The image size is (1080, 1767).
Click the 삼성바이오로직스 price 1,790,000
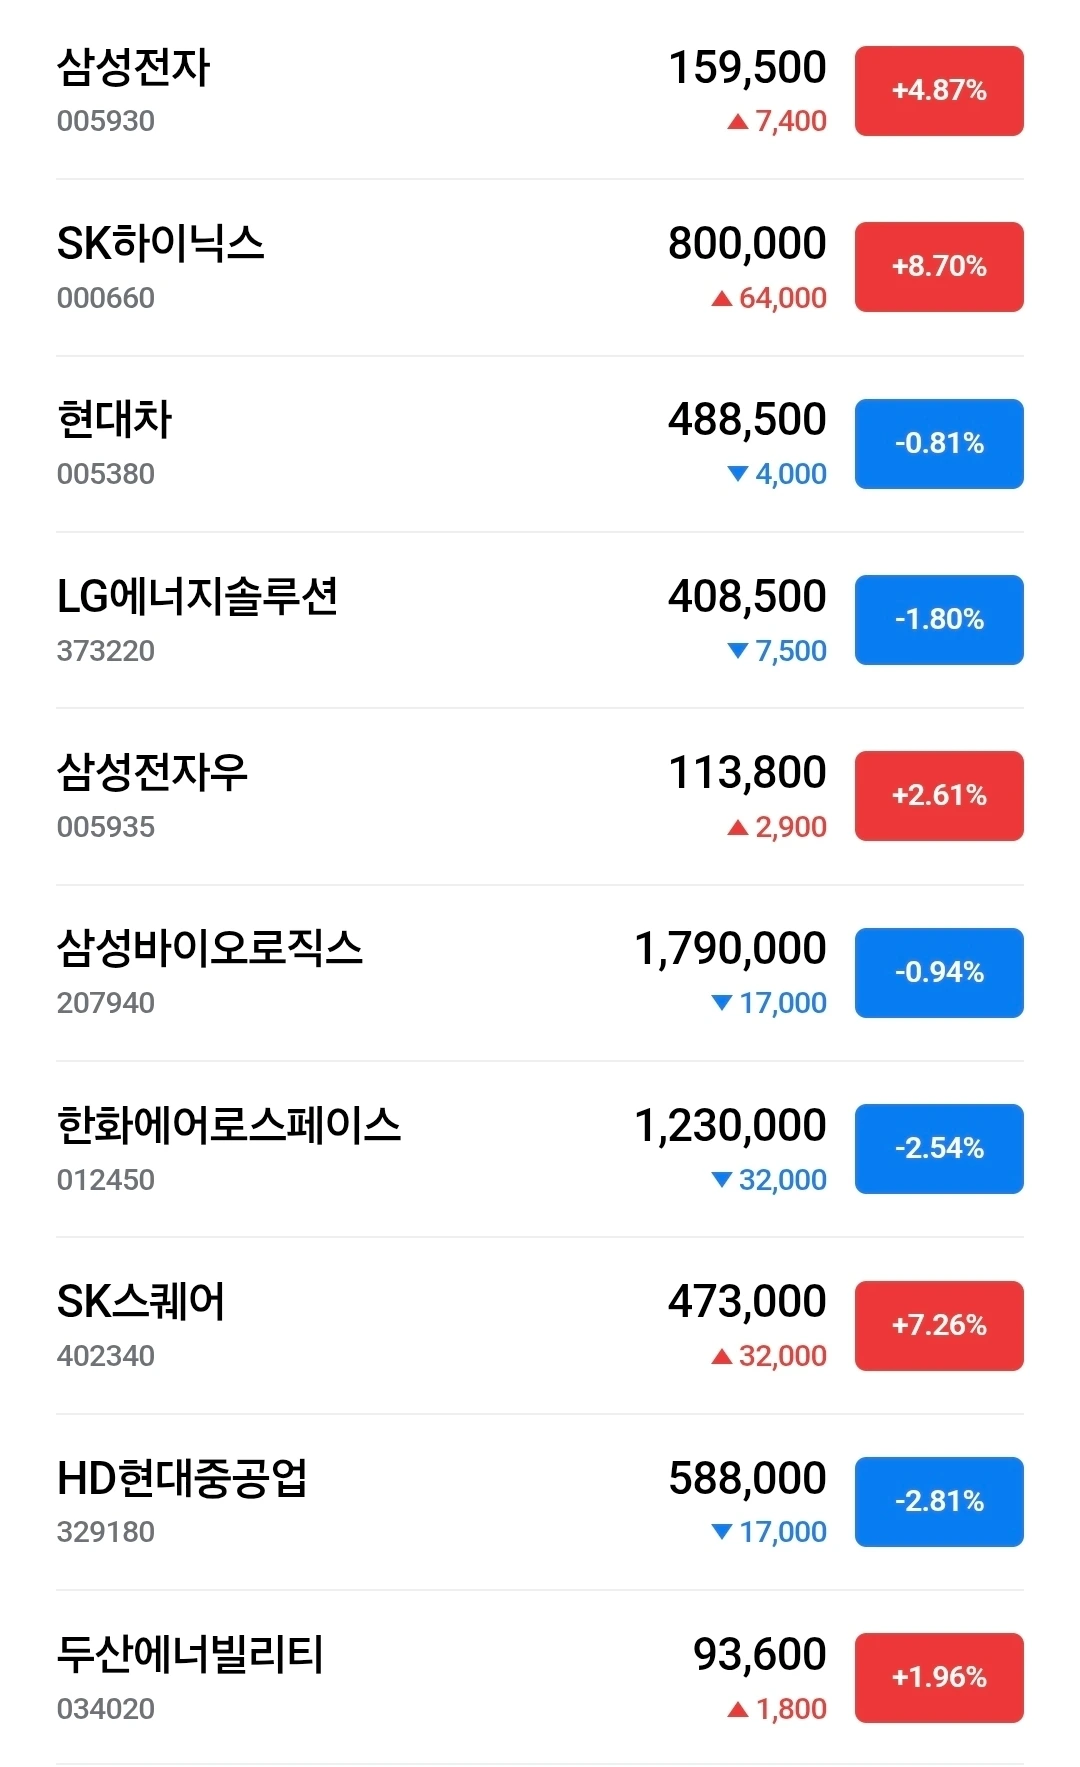[x=730, y=949]
